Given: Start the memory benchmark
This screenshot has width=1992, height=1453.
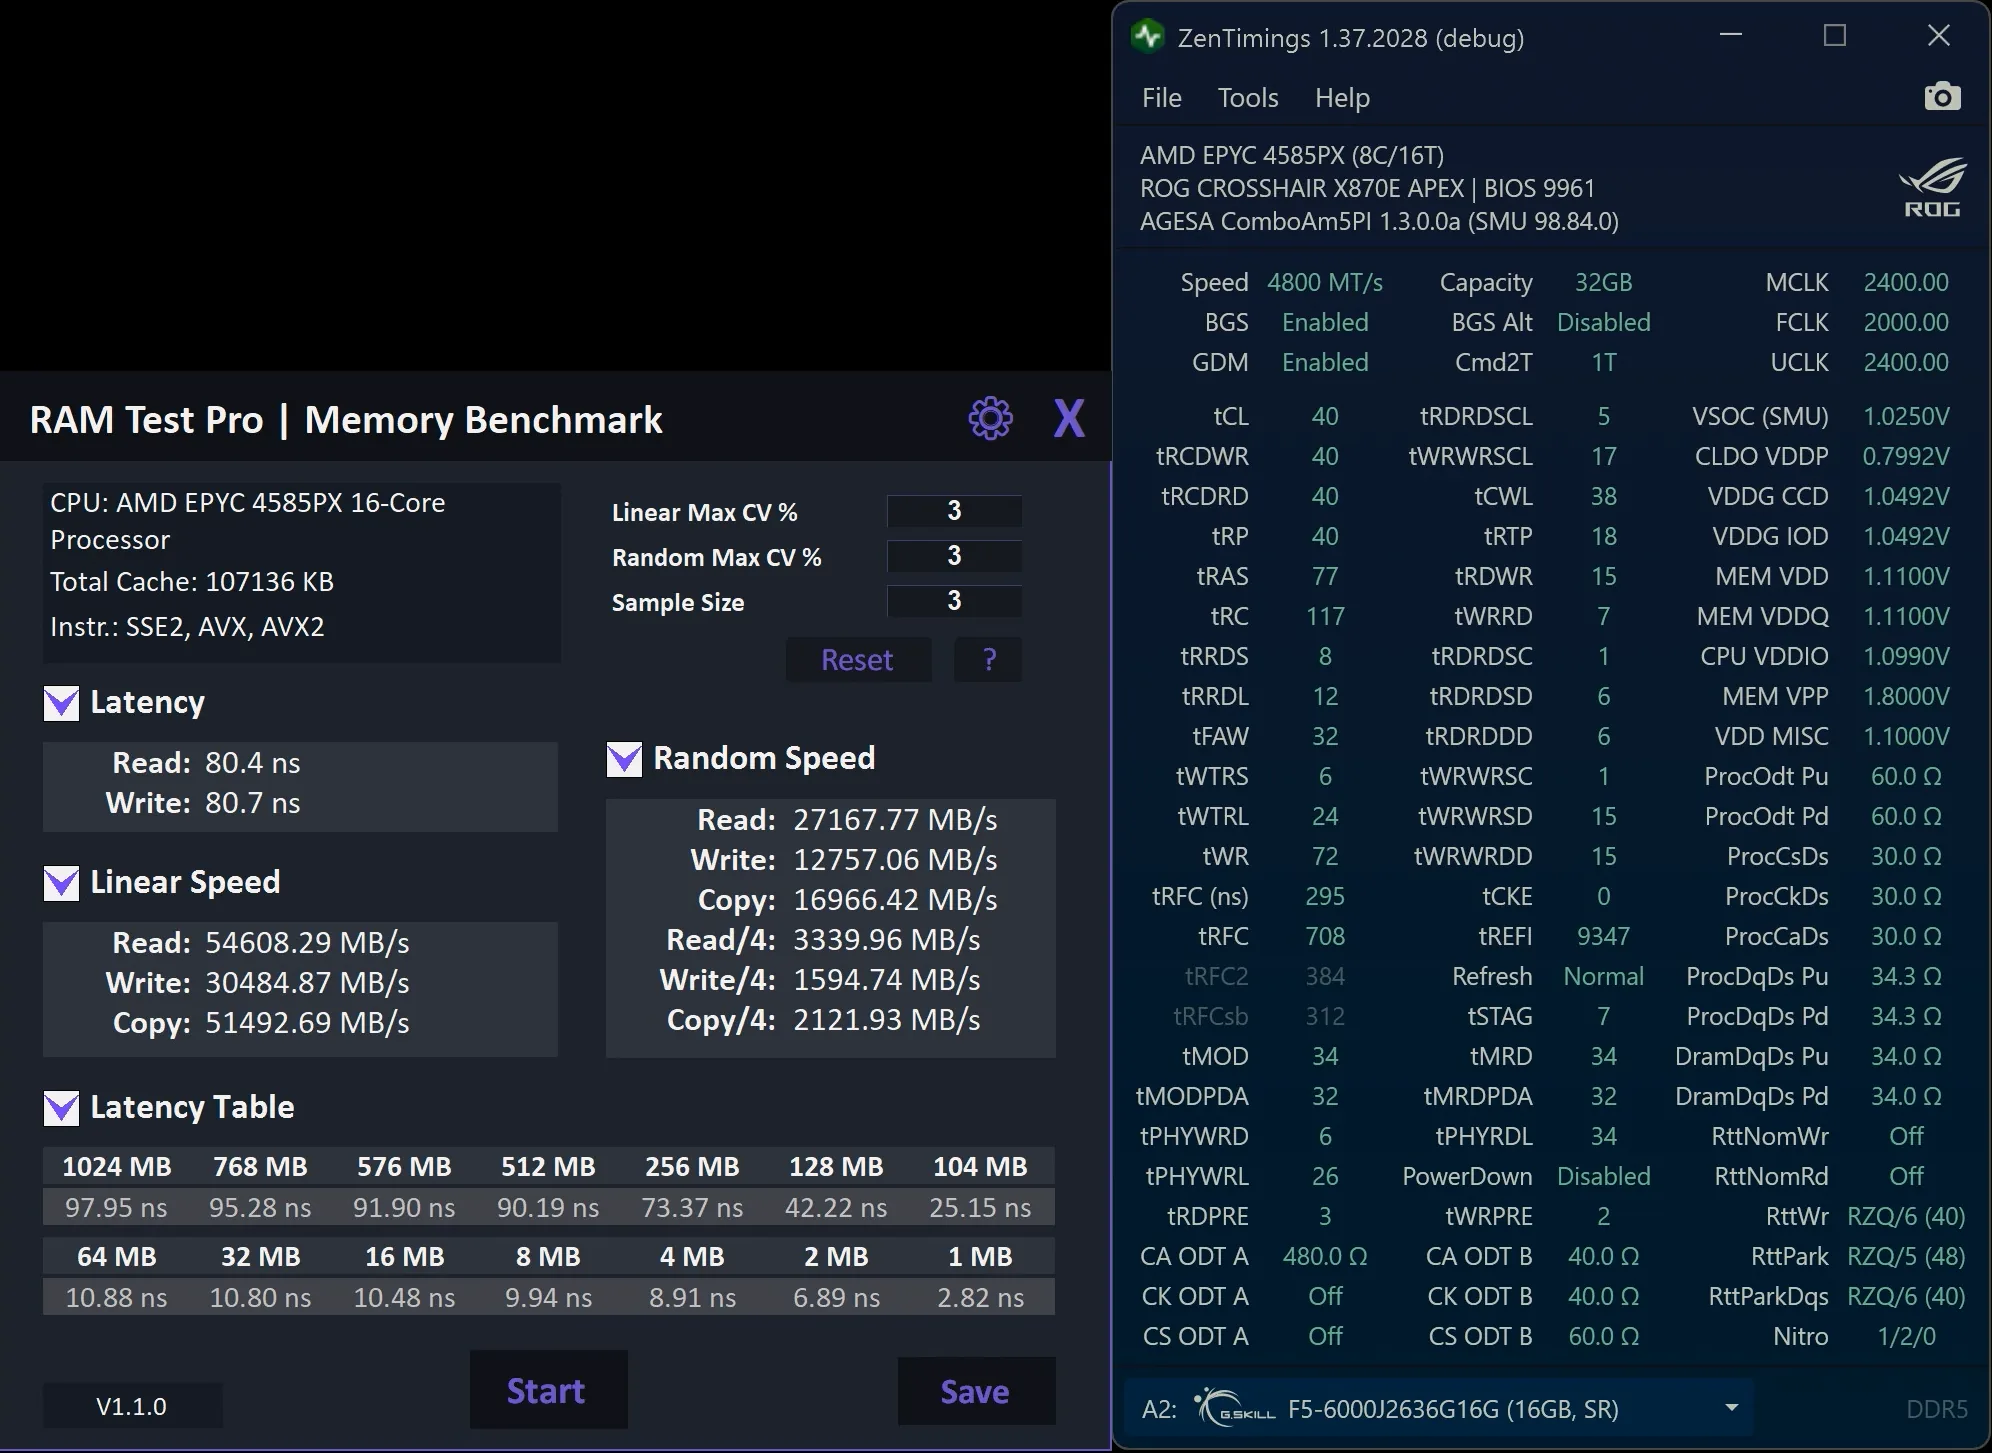Looking at the screenshot, I should [548, 1390].
